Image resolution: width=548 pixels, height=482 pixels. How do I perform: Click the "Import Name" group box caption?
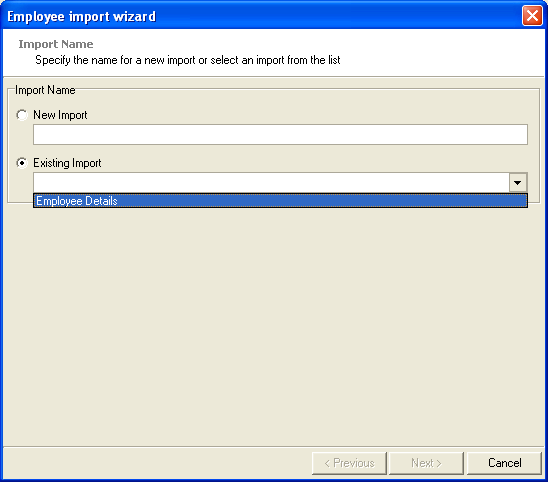tap(45, 90)
